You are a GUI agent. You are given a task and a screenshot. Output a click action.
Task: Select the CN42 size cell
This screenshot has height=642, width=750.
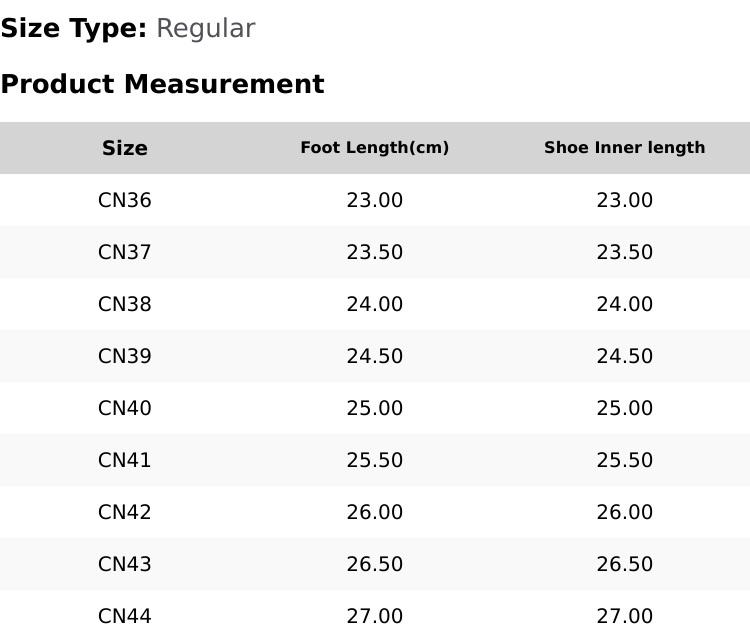tap(125, 512)
